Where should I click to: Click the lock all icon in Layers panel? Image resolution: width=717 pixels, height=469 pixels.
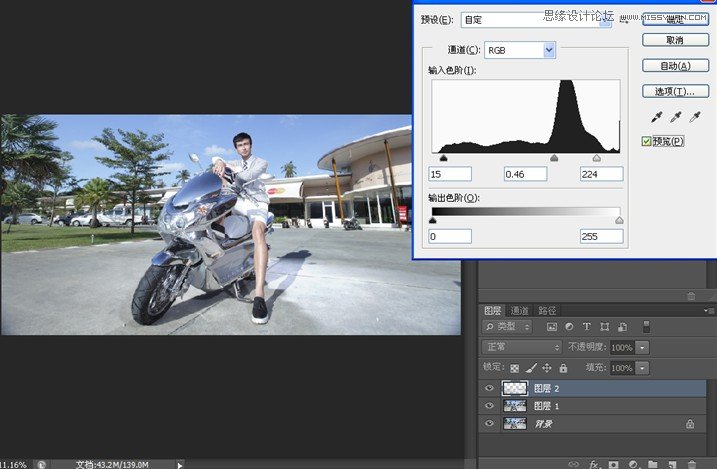tap(563, 368)
